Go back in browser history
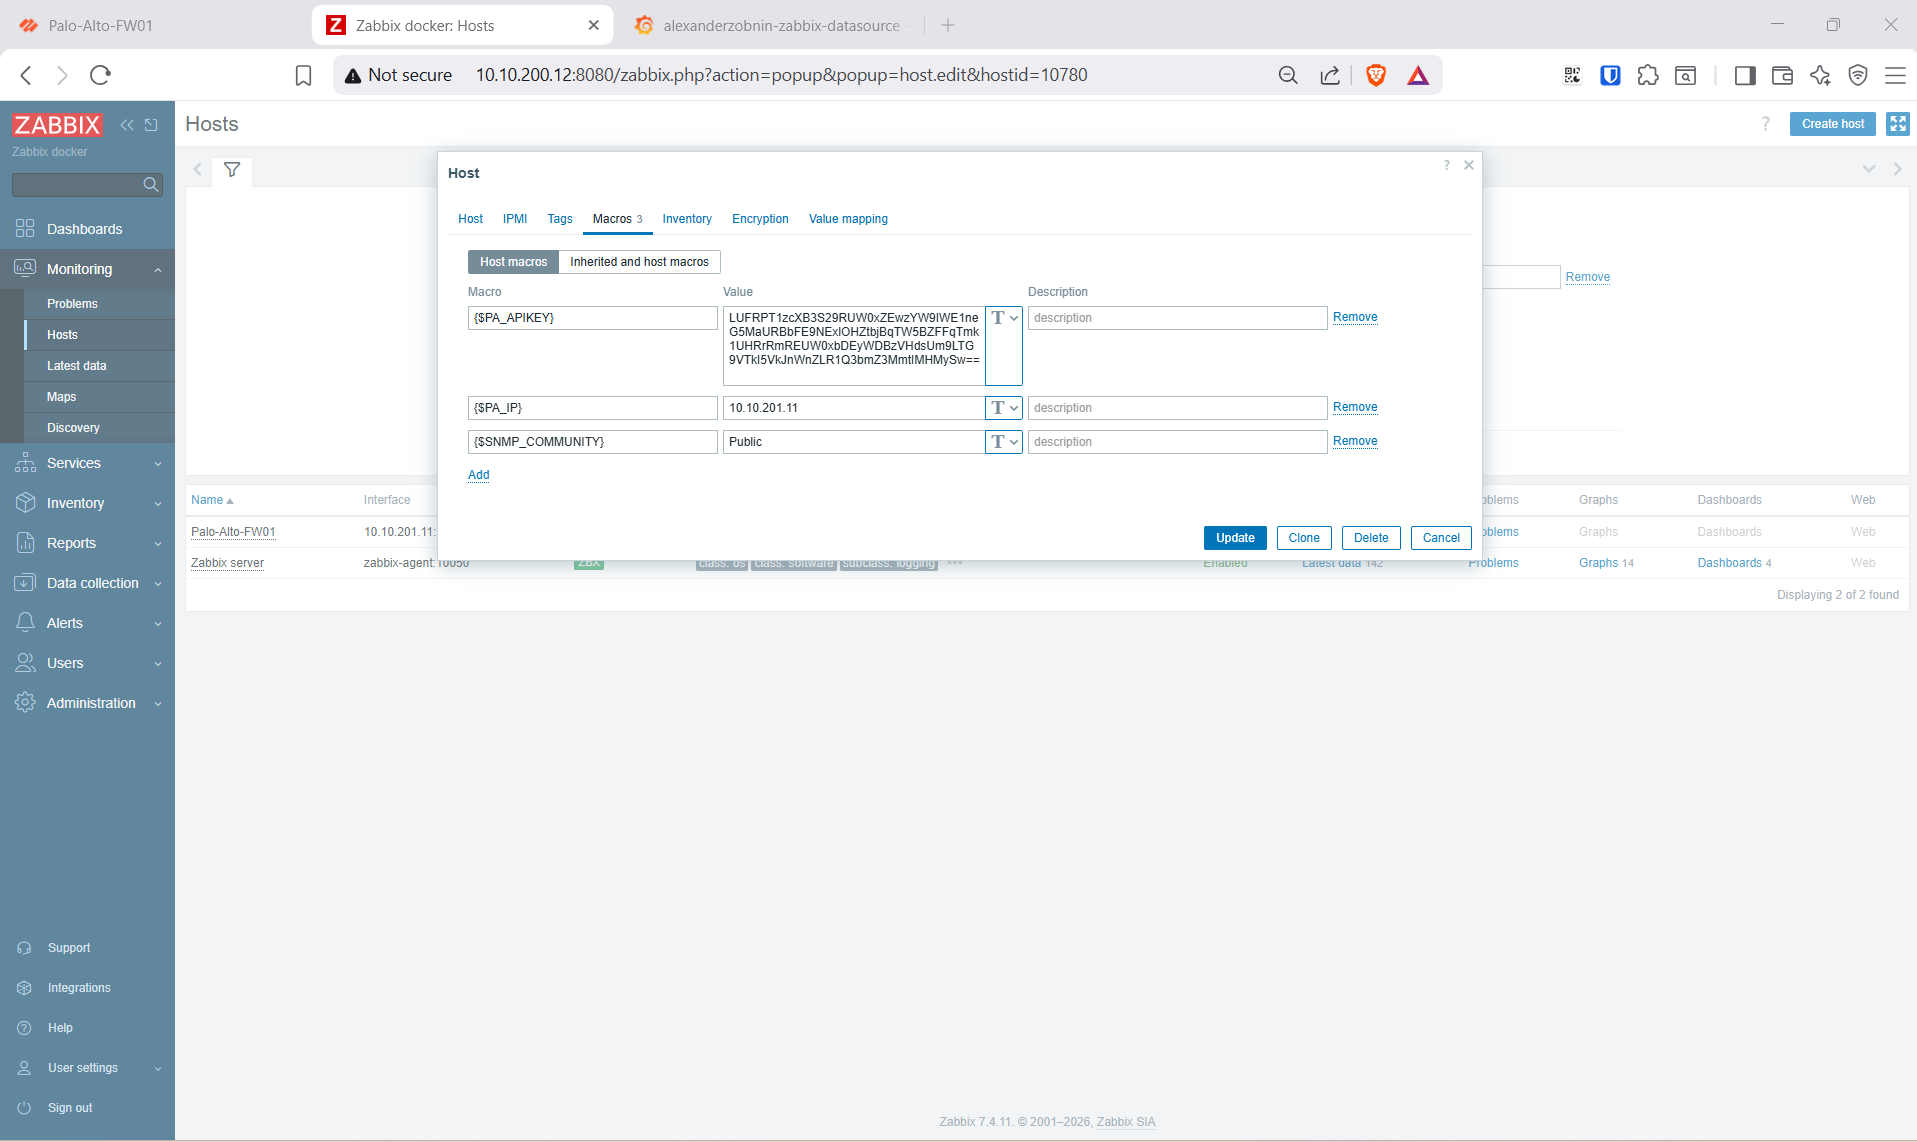Viewport: 1917px width, 1142px height. (x=27, y=75)
